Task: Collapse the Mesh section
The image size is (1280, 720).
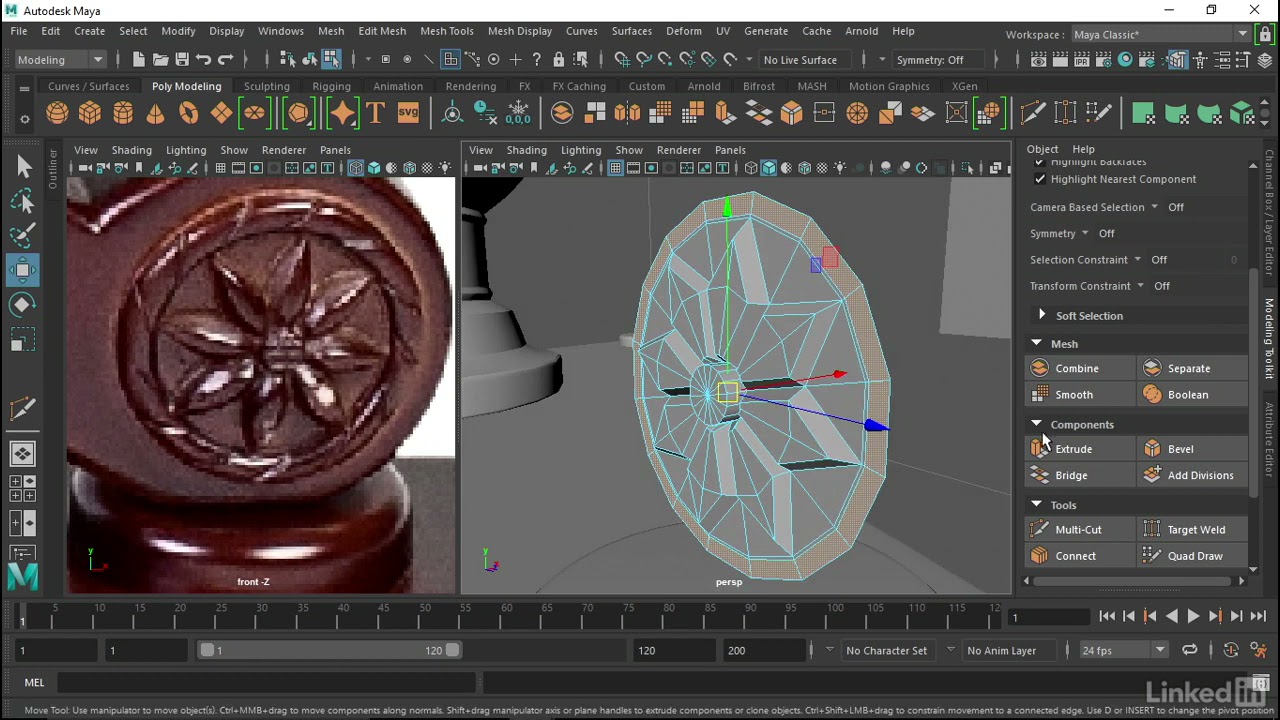Action: [x=1037, y=343]
